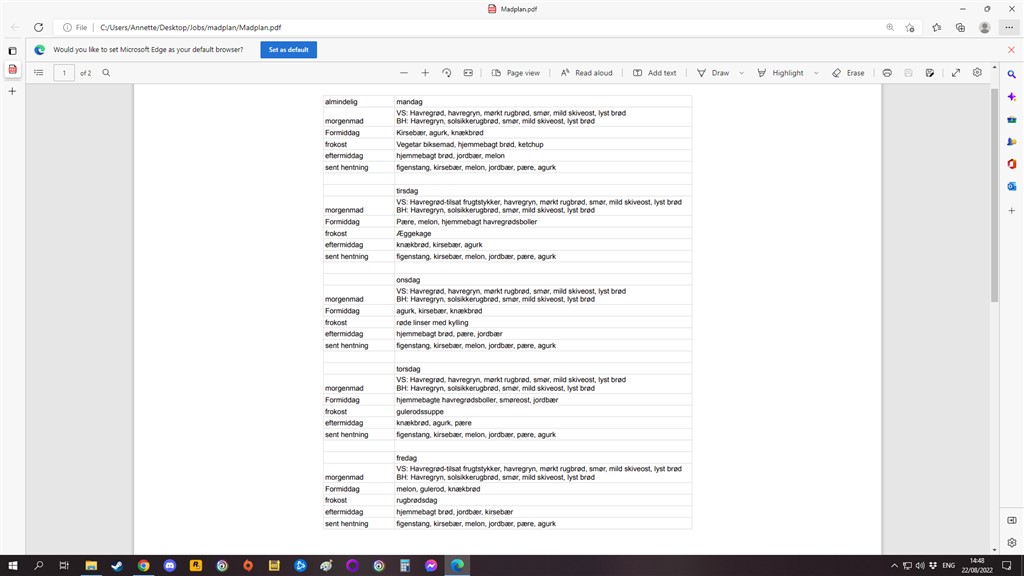Print the Madplan PDF
Image resolution: width=1024 pixels, height=576 pixels.
coord(887,73)
